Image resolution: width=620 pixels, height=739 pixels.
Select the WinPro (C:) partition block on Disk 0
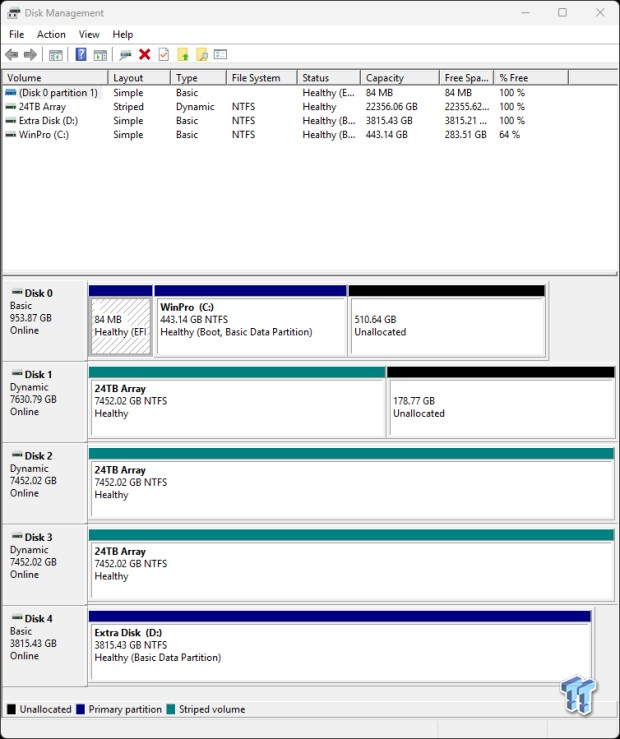point(251,321)
